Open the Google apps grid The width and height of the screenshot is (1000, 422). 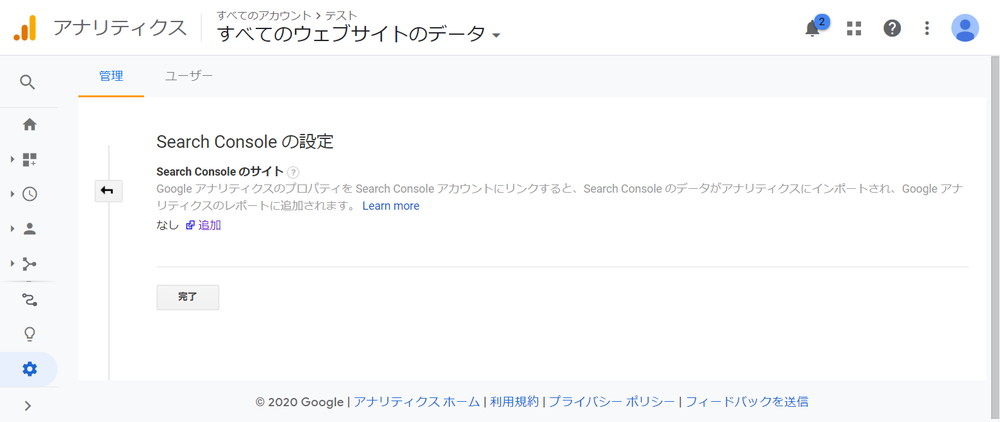pyautogui.click(x=854, y=28)
